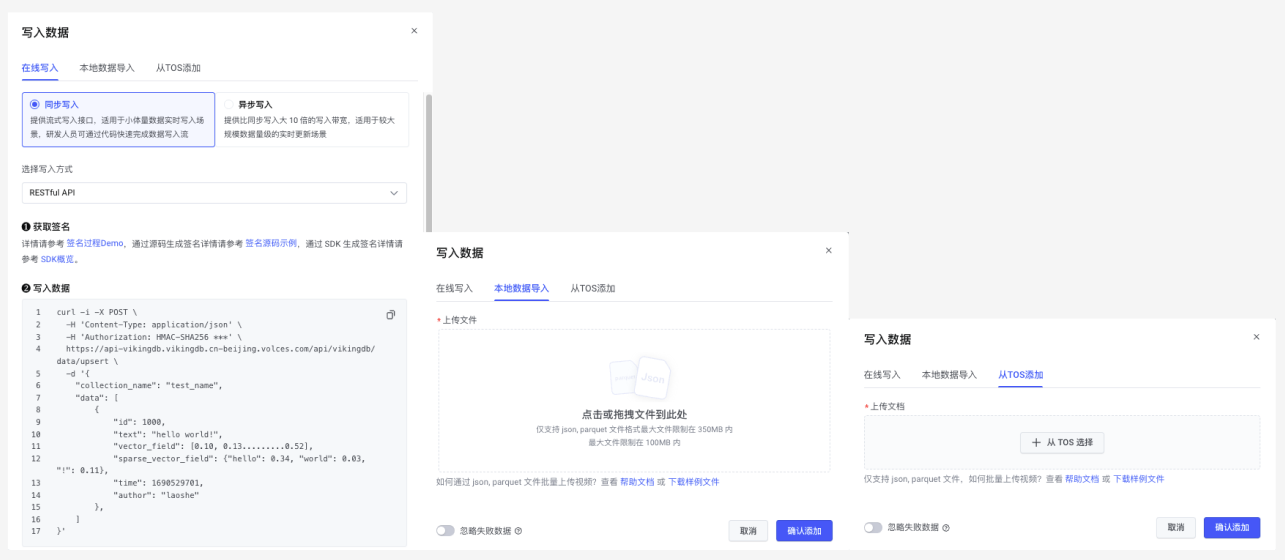Toggle 忽略失败数据 switch in TOS dialog
The image size is (1285, 560).
pyautogui.click(x=873, y=527)
